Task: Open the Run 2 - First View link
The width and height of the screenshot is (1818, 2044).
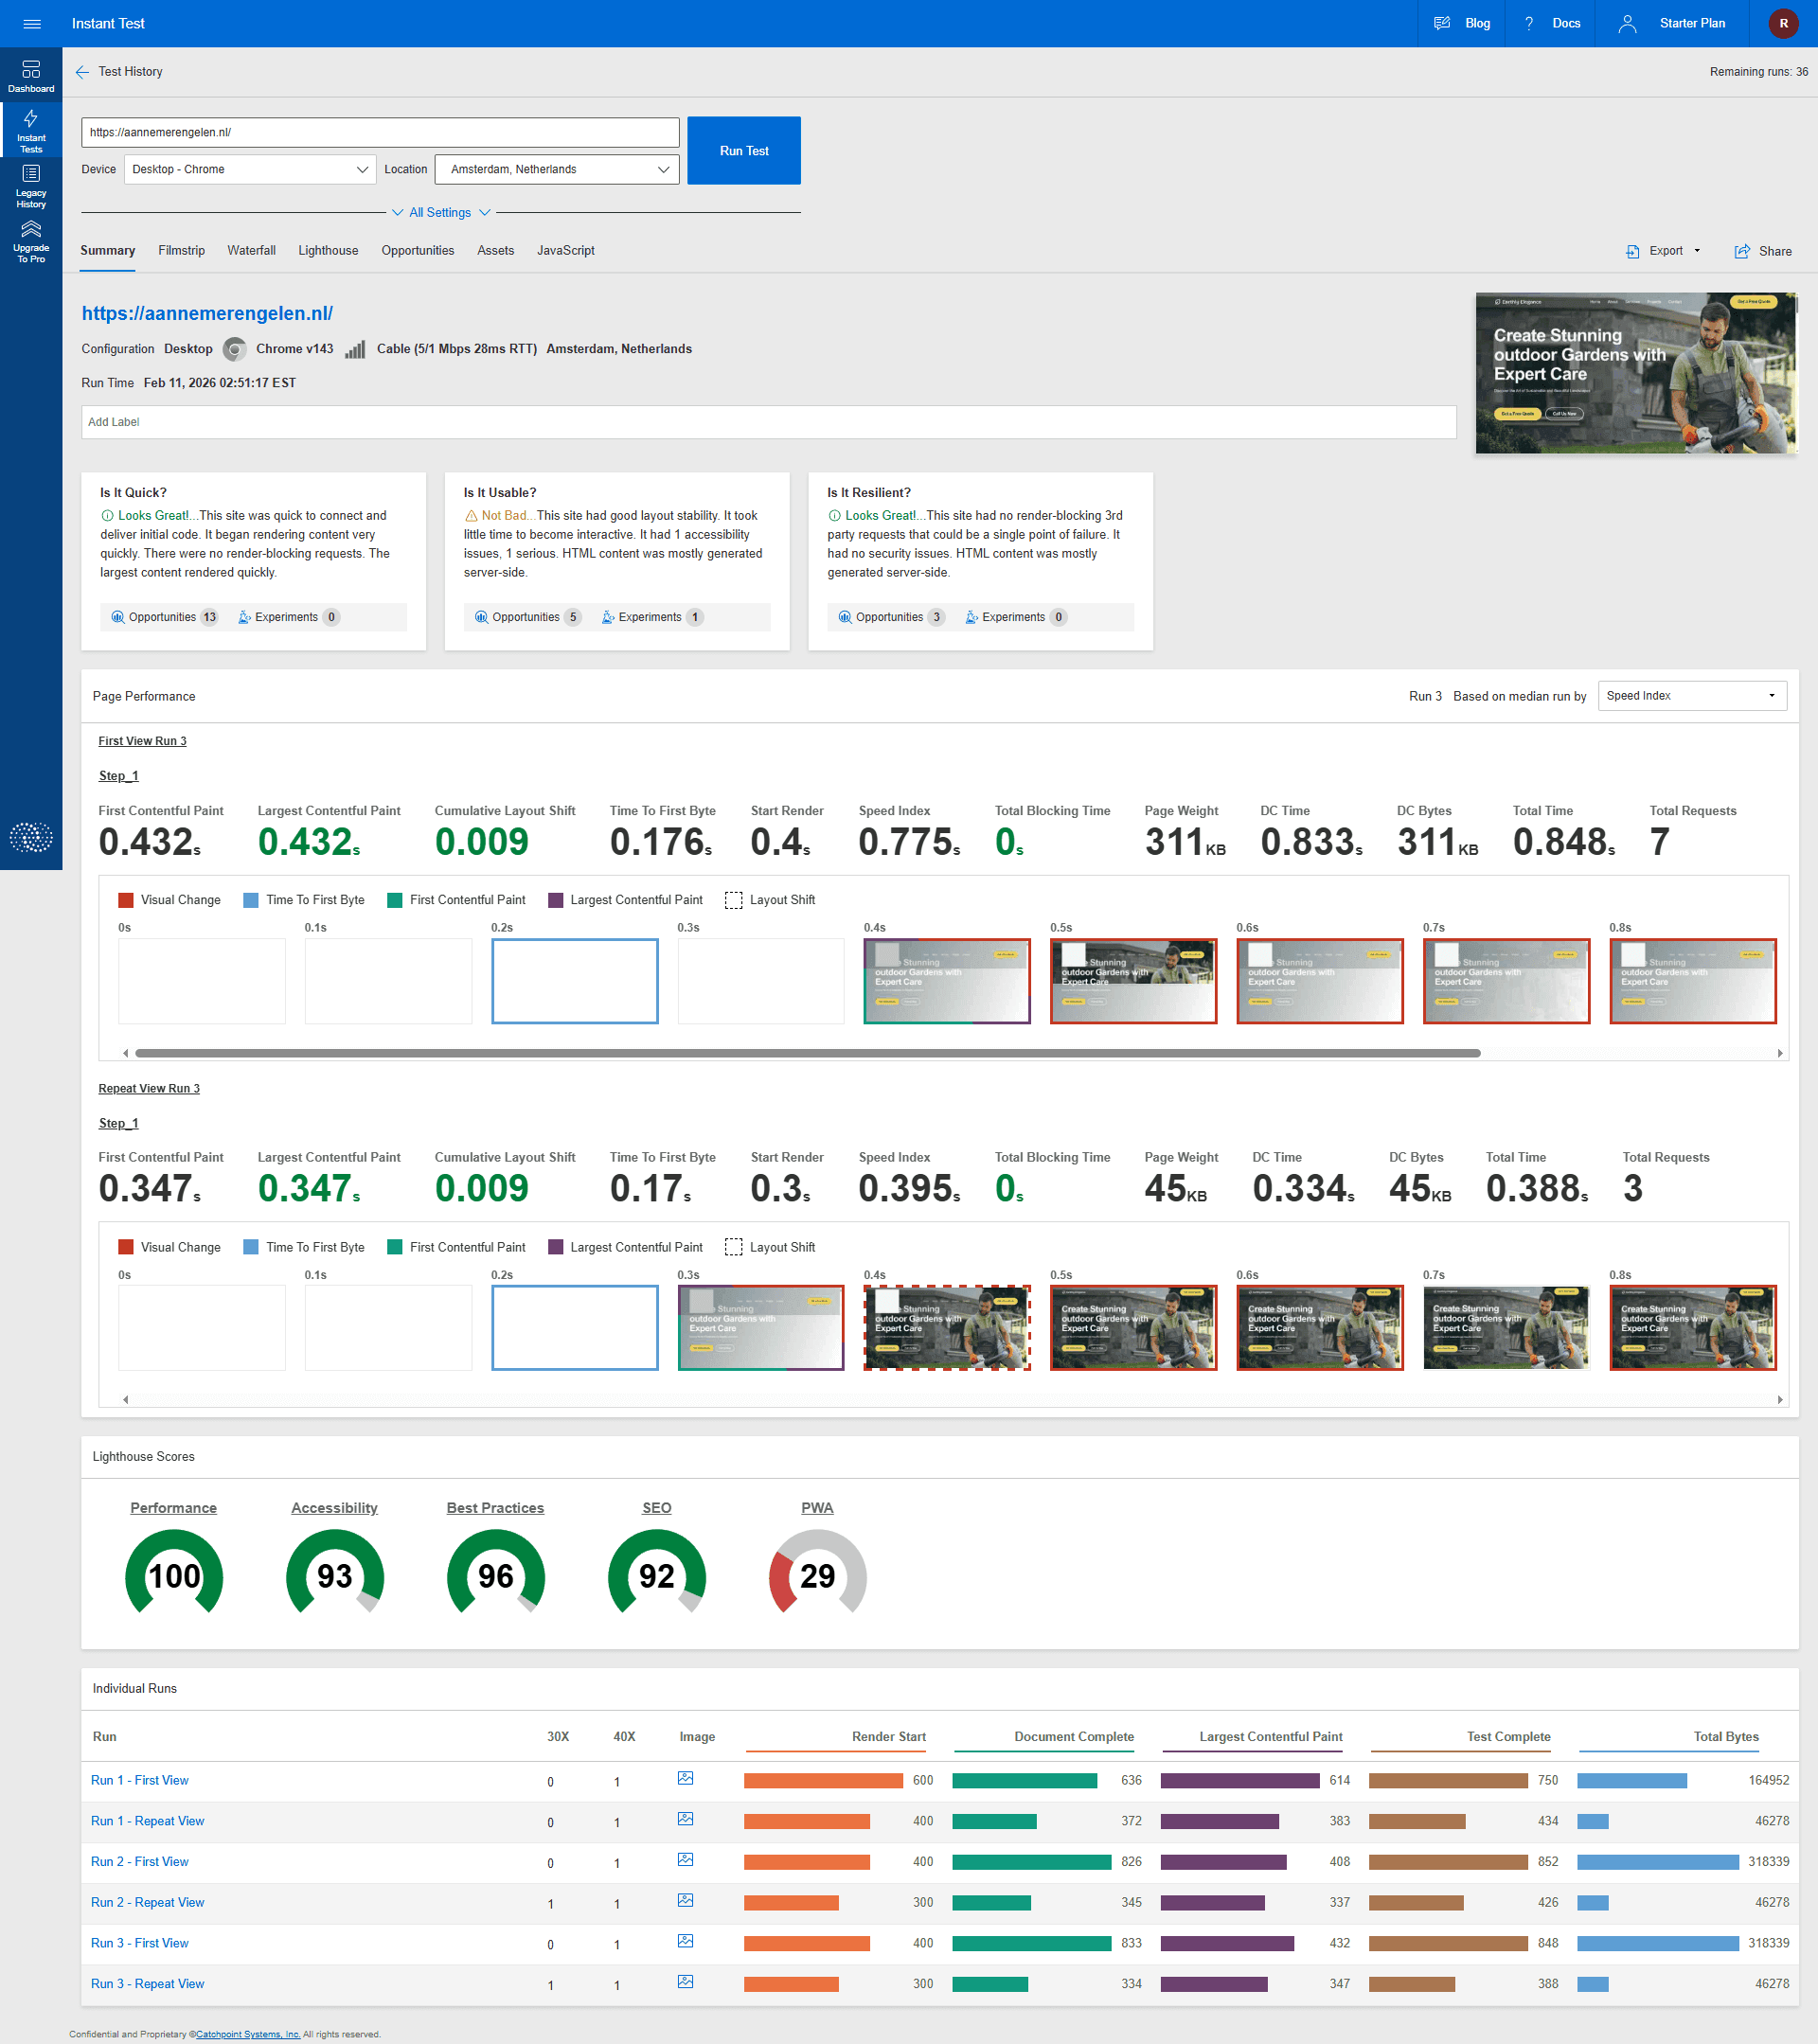Action: (140, 1861)
